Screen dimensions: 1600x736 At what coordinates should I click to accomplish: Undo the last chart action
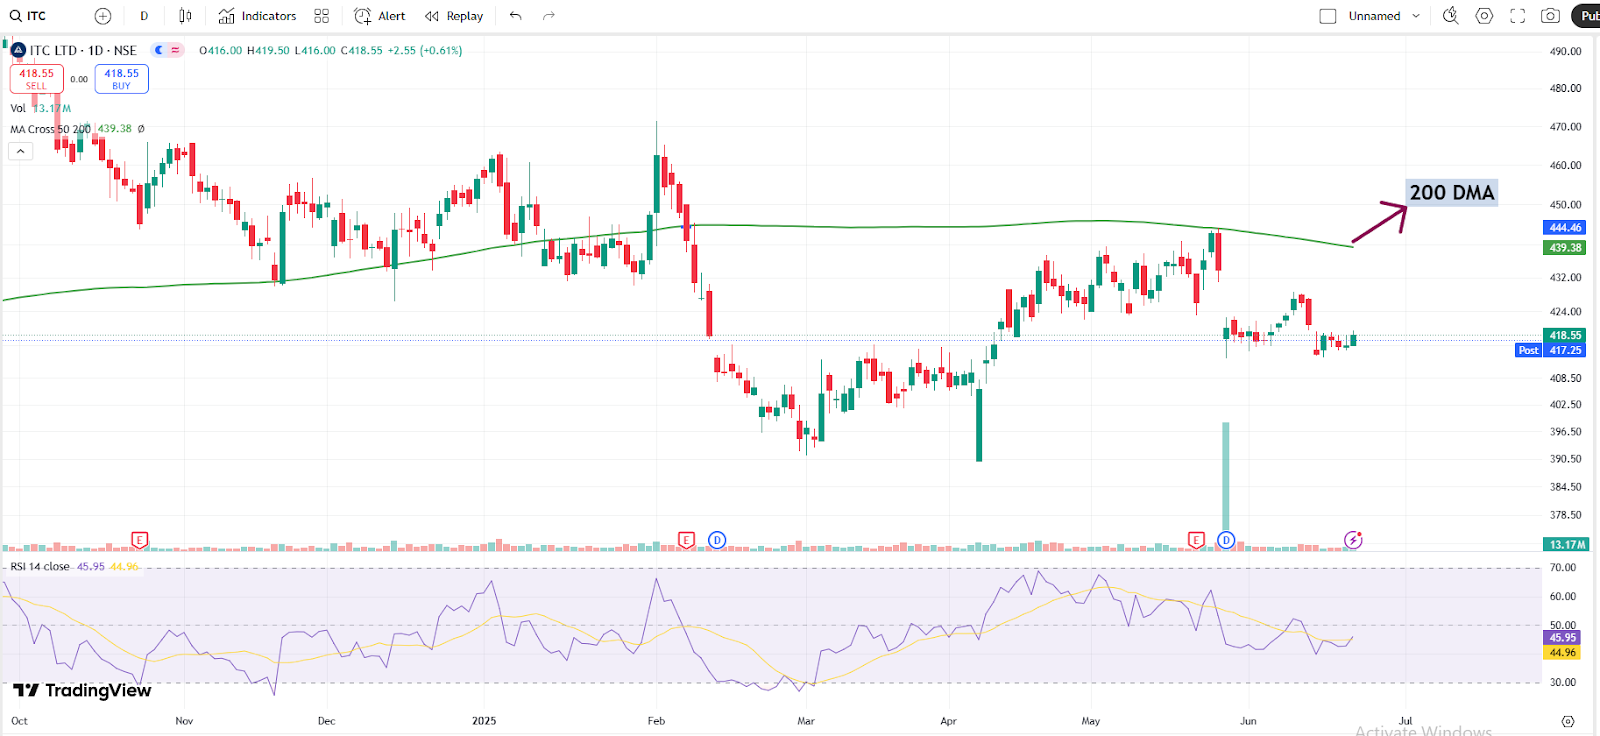tap(515, 16)
